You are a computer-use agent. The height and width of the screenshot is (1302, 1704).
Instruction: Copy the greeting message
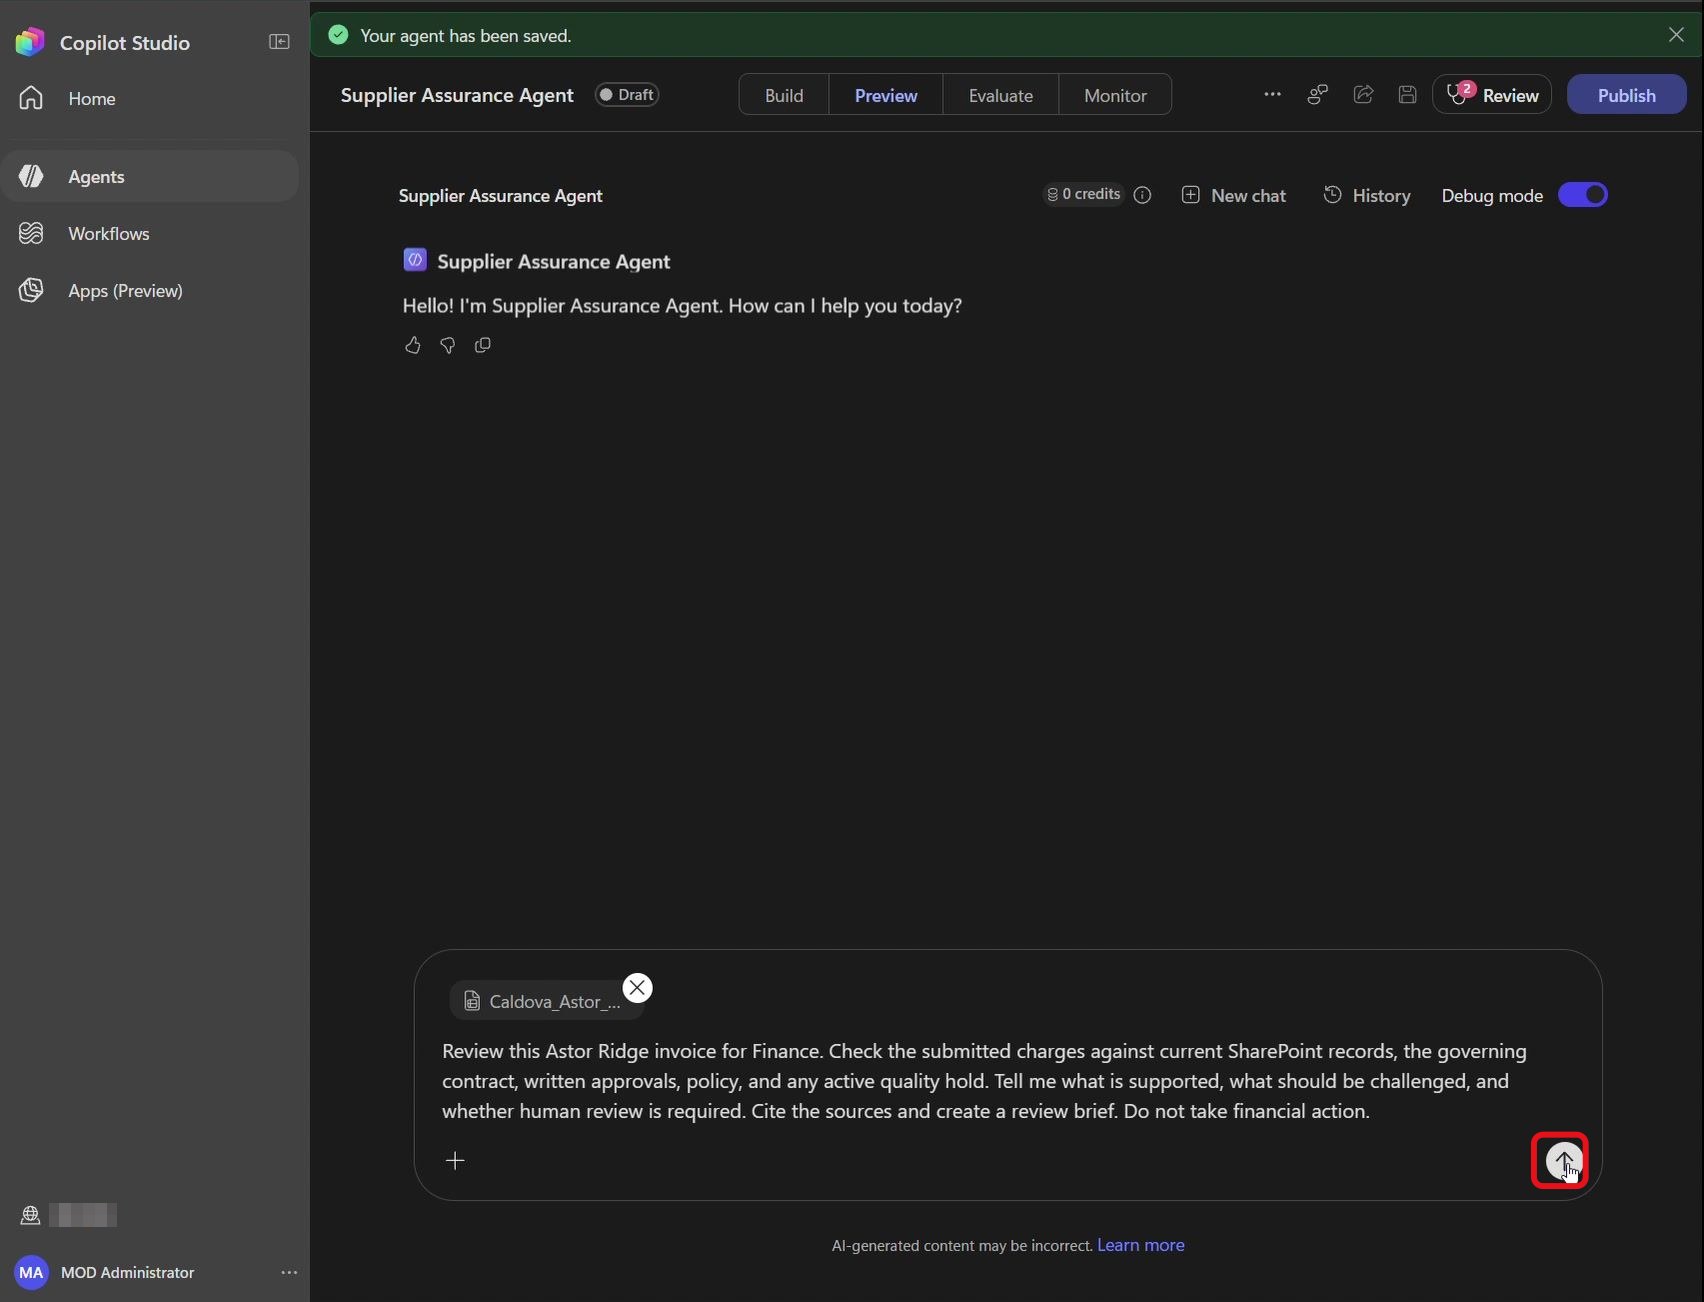tap(482, 345)
